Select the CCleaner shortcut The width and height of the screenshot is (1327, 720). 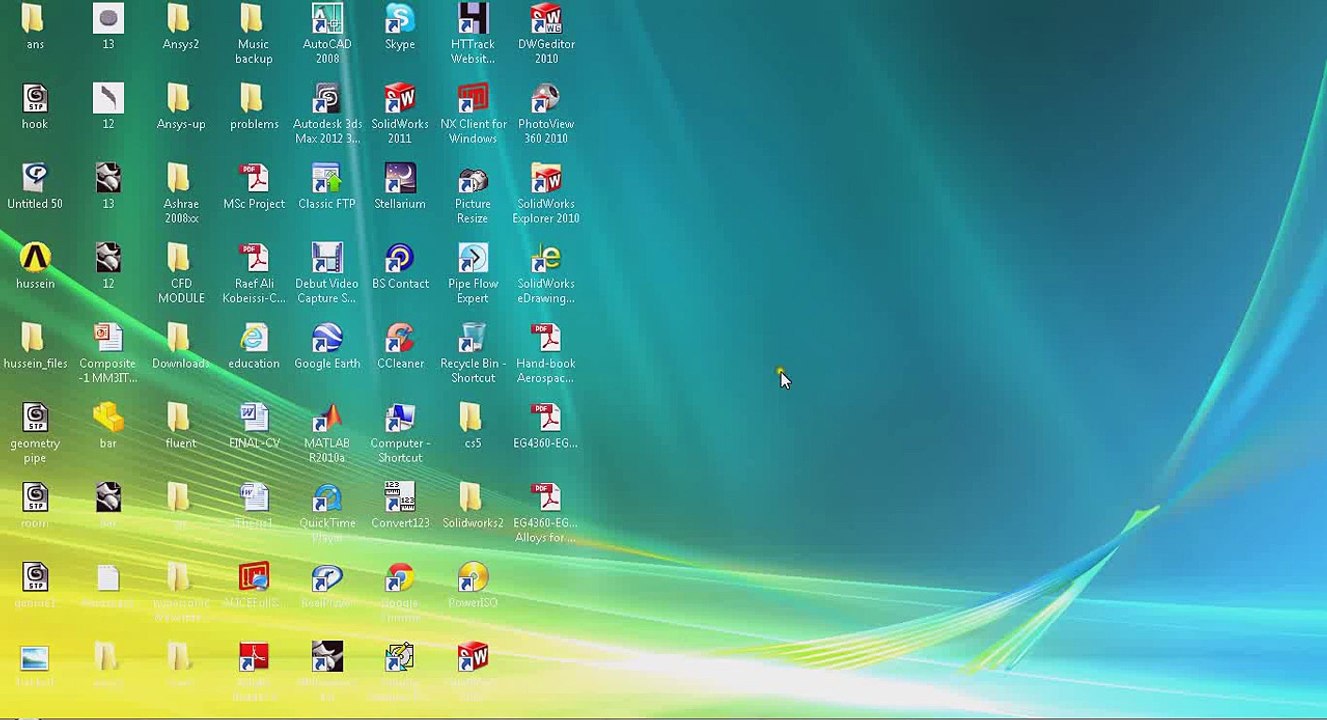[x=400, y=339]
